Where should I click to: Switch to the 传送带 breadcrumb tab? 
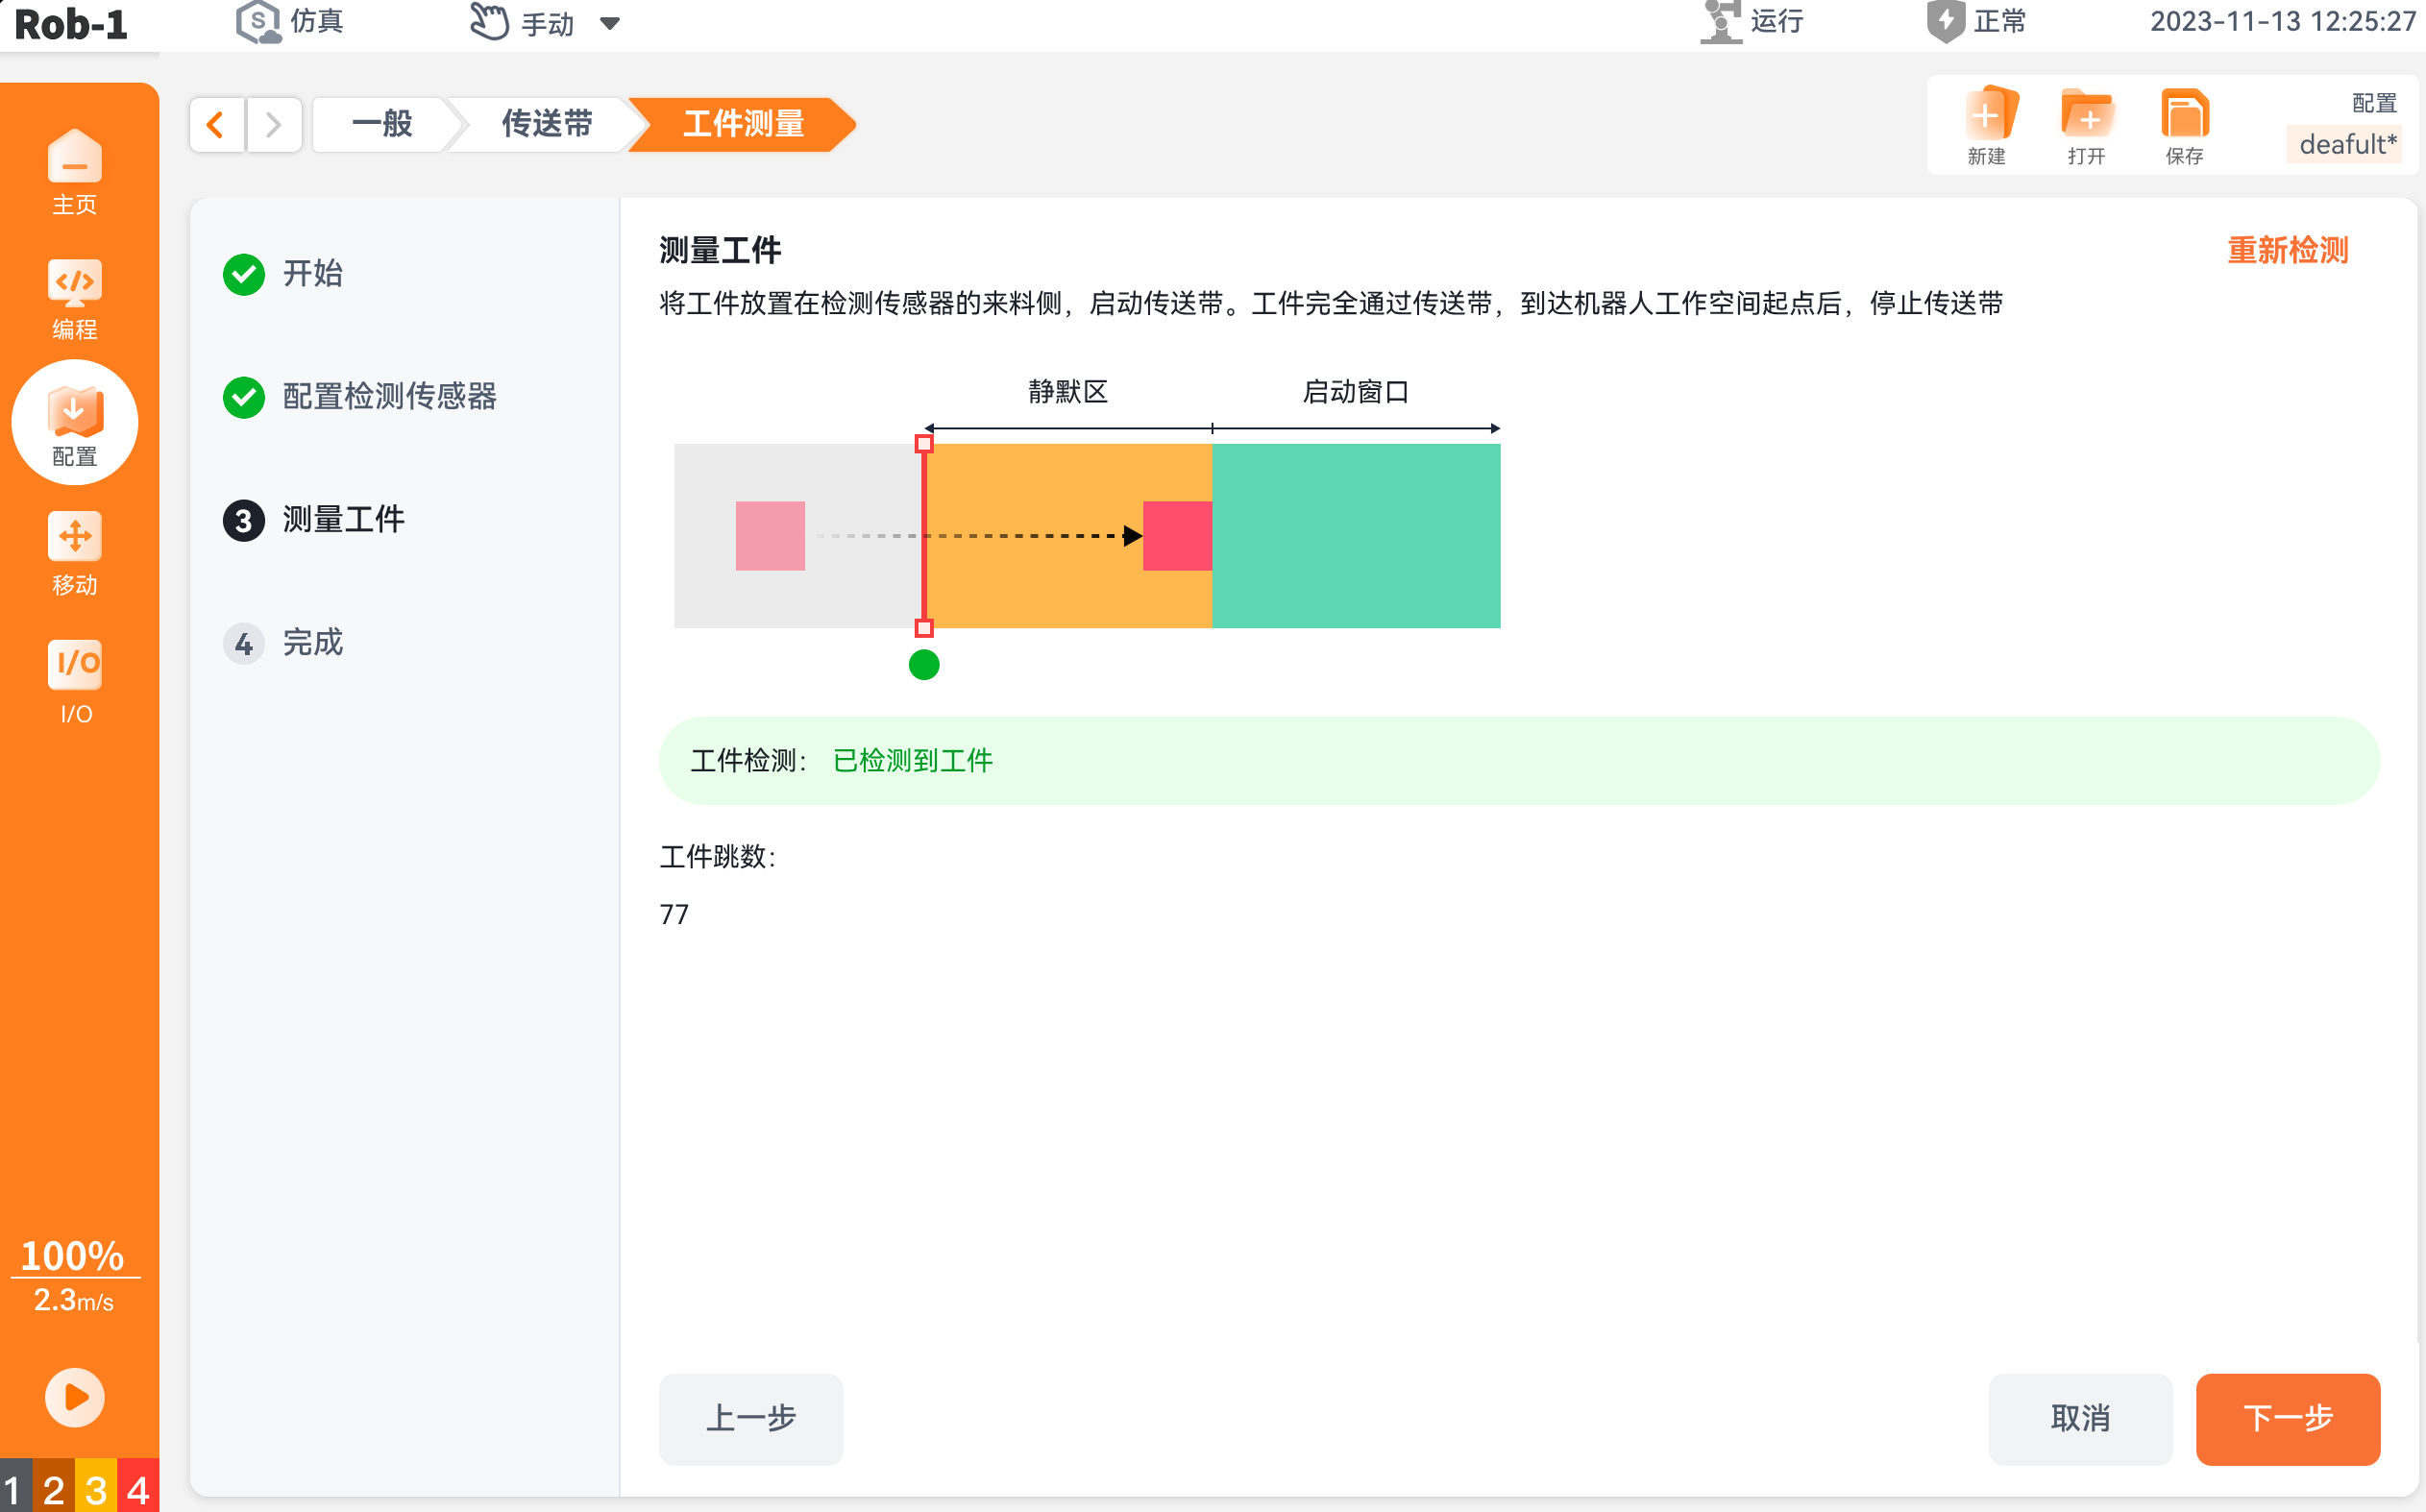pyautogui.click(x=546, y=125)
